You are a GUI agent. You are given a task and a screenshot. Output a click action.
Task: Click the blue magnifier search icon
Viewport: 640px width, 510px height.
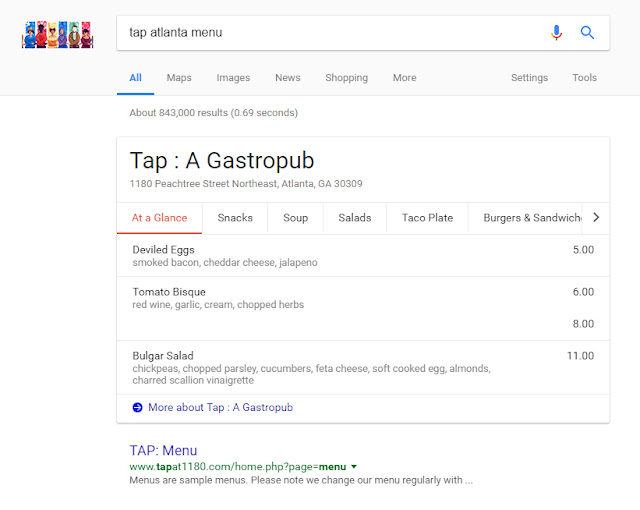587,32
